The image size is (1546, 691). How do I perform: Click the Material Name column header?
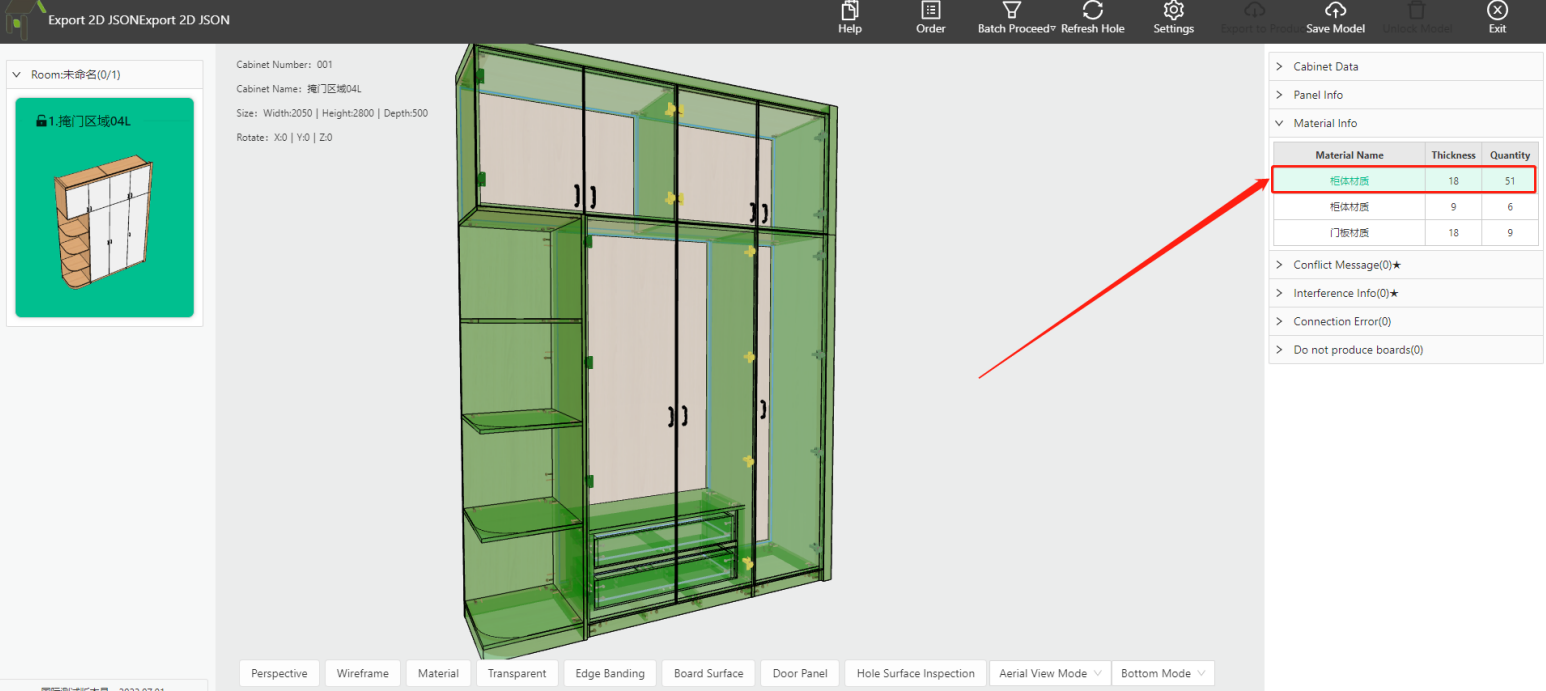(1349, 155)
